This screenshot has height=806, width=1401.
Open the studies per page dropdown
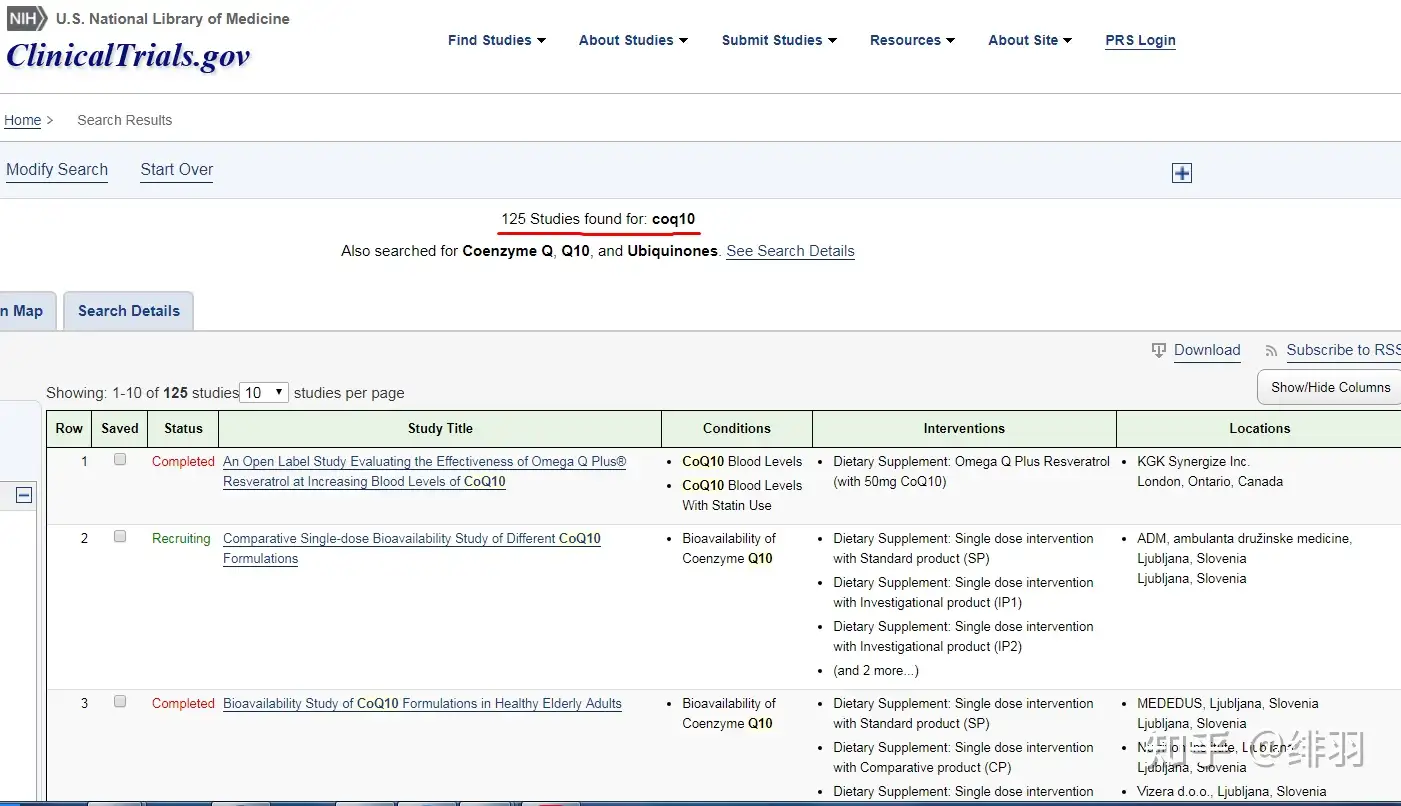[x=265, y=393]
